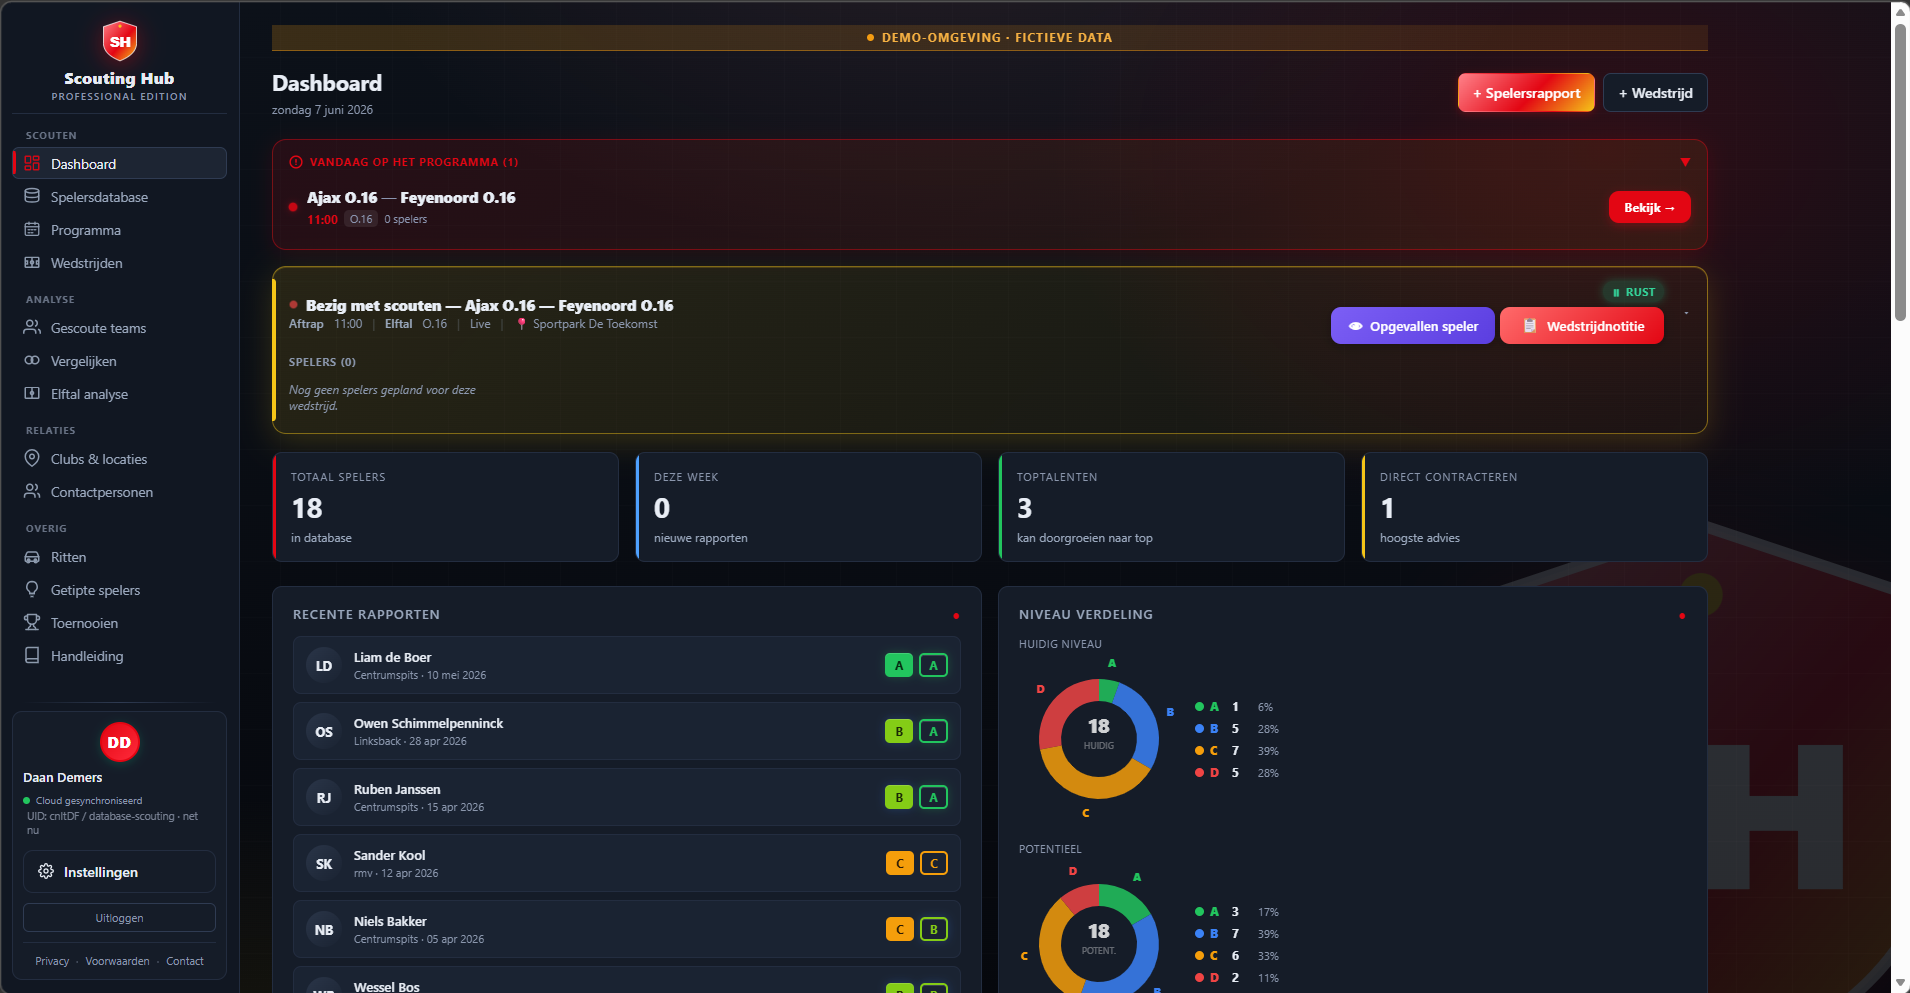Click the Vergelijken compare icon
The width and height of the screenshot is (1910, 993).
pos(32,361)
